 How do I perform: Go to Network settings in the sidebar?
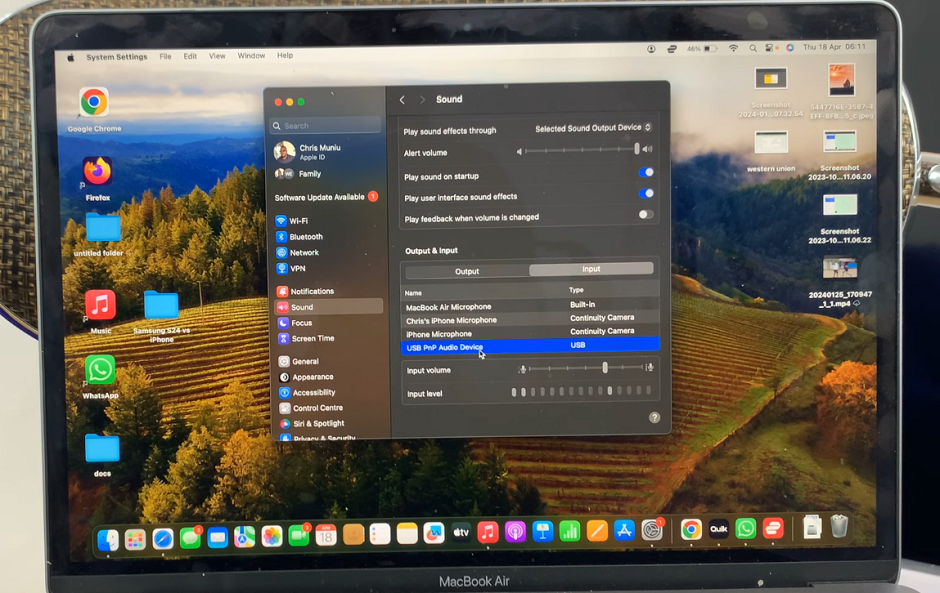(x=297, y=252)
